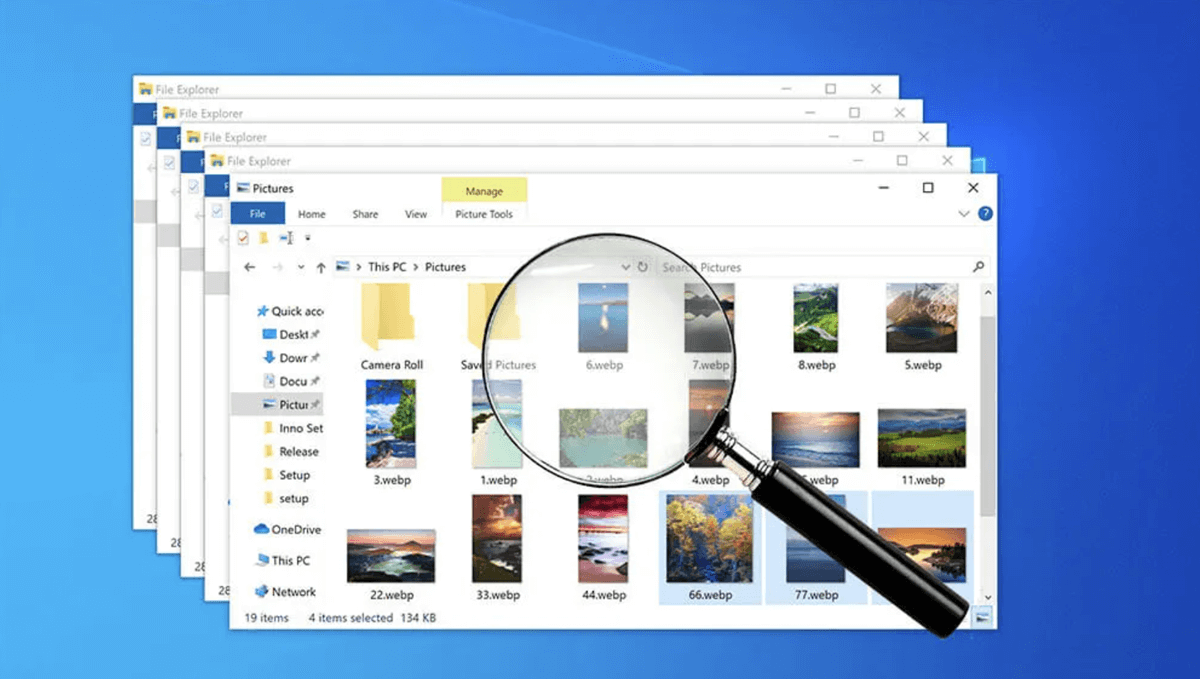Open the Help question mark icon
The width and height of the screenshot is (1200, 679).
pyautogui.click(x=985, y=214)
